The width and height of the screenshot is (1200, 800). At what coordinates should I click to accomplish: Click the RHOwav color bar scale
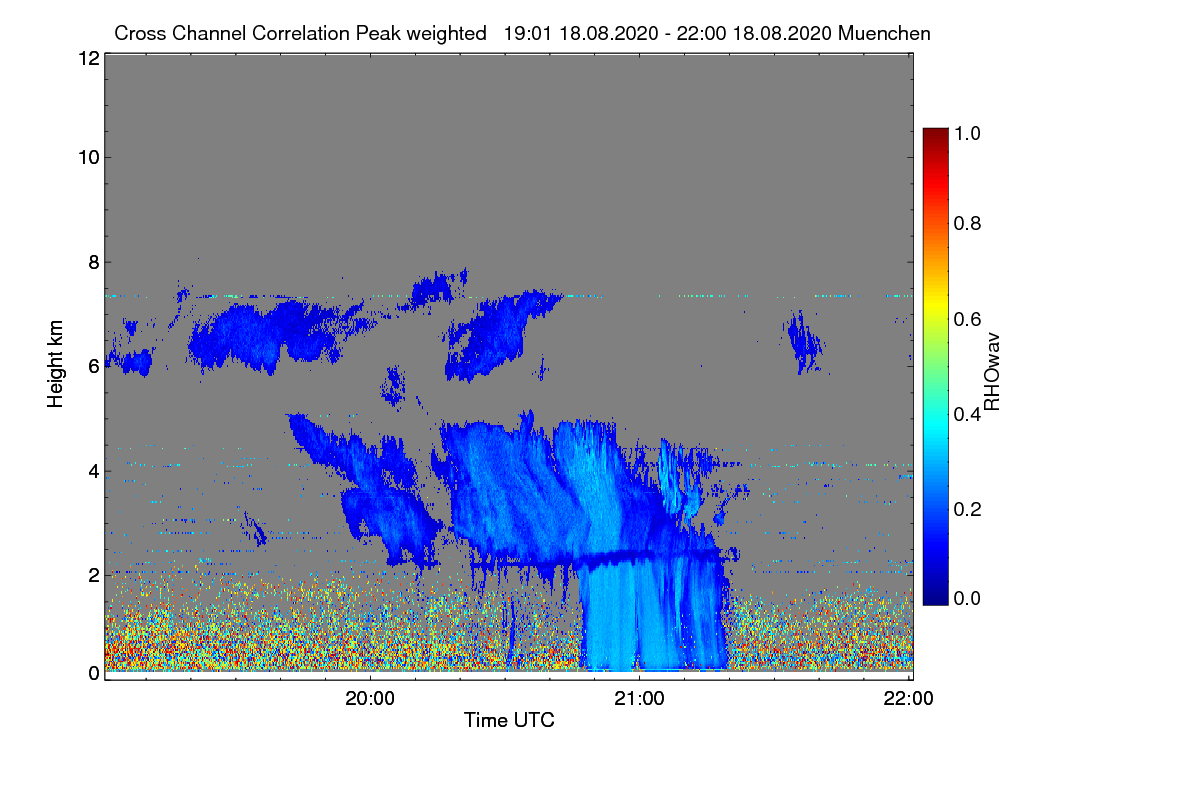pyautogui.click(x=934, y=366)
